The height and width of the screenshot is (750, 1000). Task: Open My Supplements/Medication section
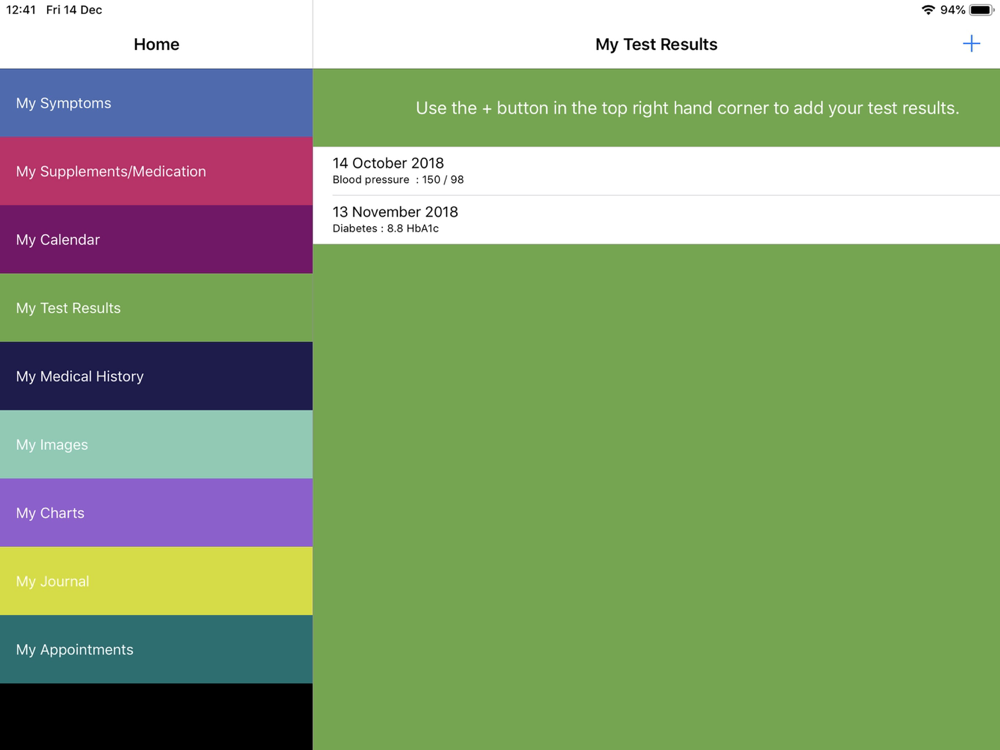click(x=156, y=172)
